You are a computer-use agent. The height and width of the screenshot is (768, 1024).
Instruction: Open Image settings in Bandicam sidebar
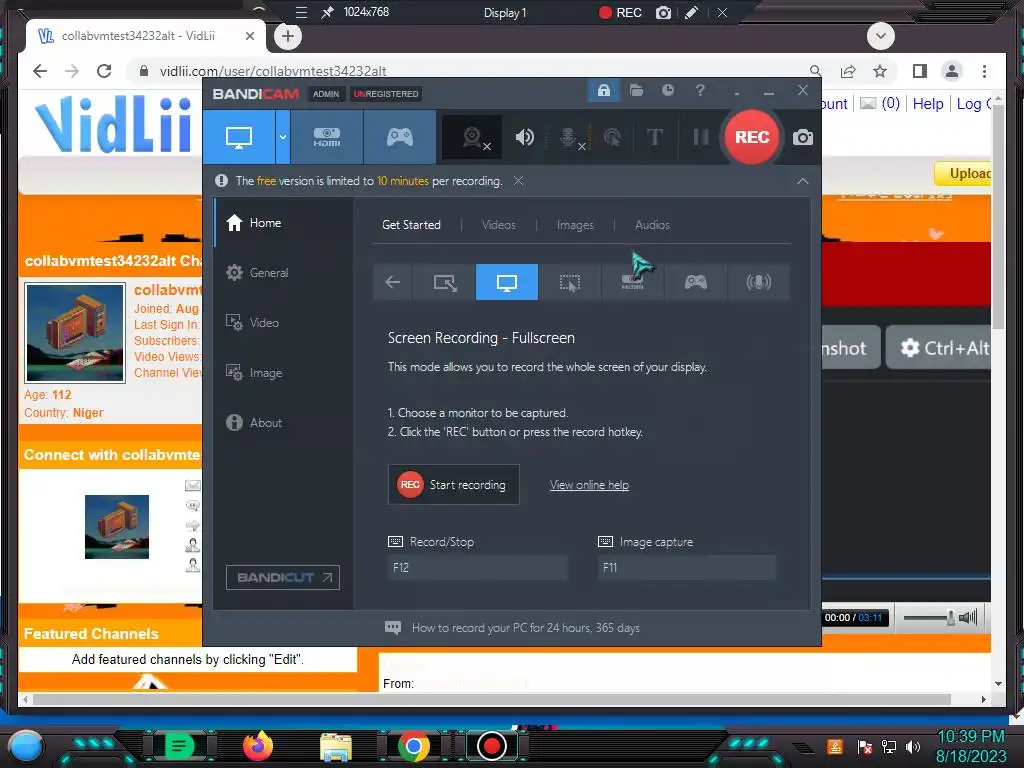point(281,373)
